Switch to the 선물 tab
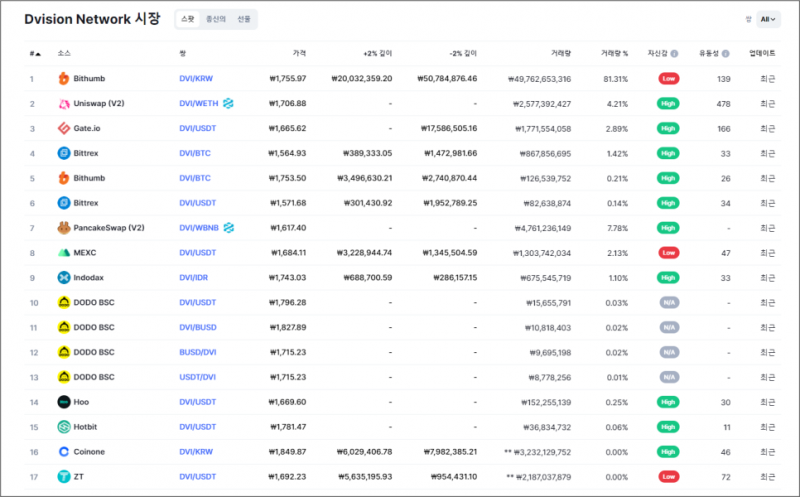 [x=244, y=19]
